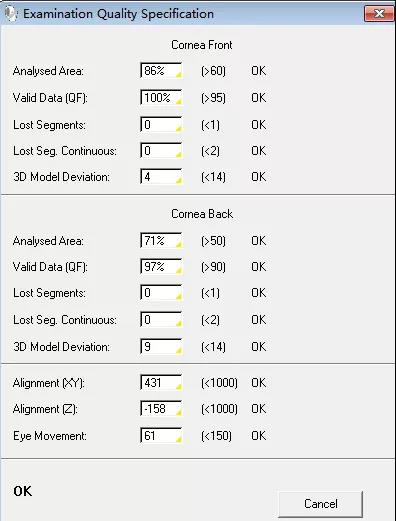Click Cornea Front Lost Segments value box

[161, 125]
